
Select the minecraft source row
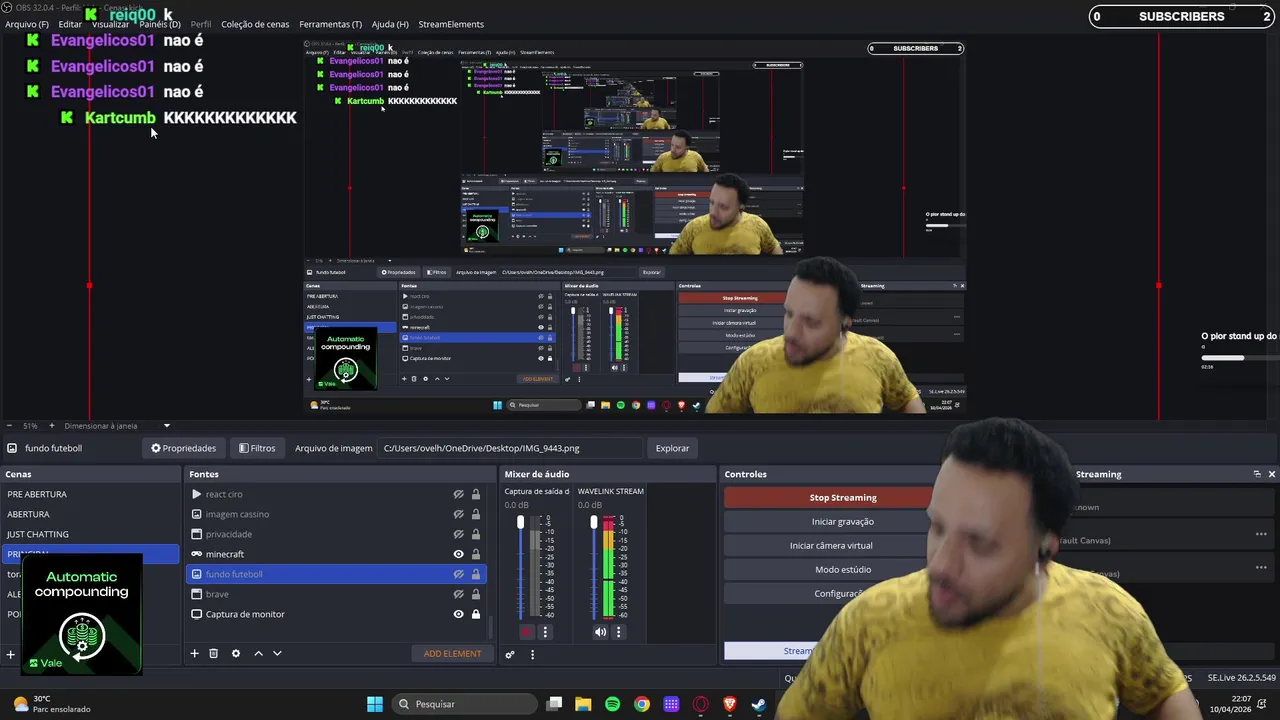point(336,554)
